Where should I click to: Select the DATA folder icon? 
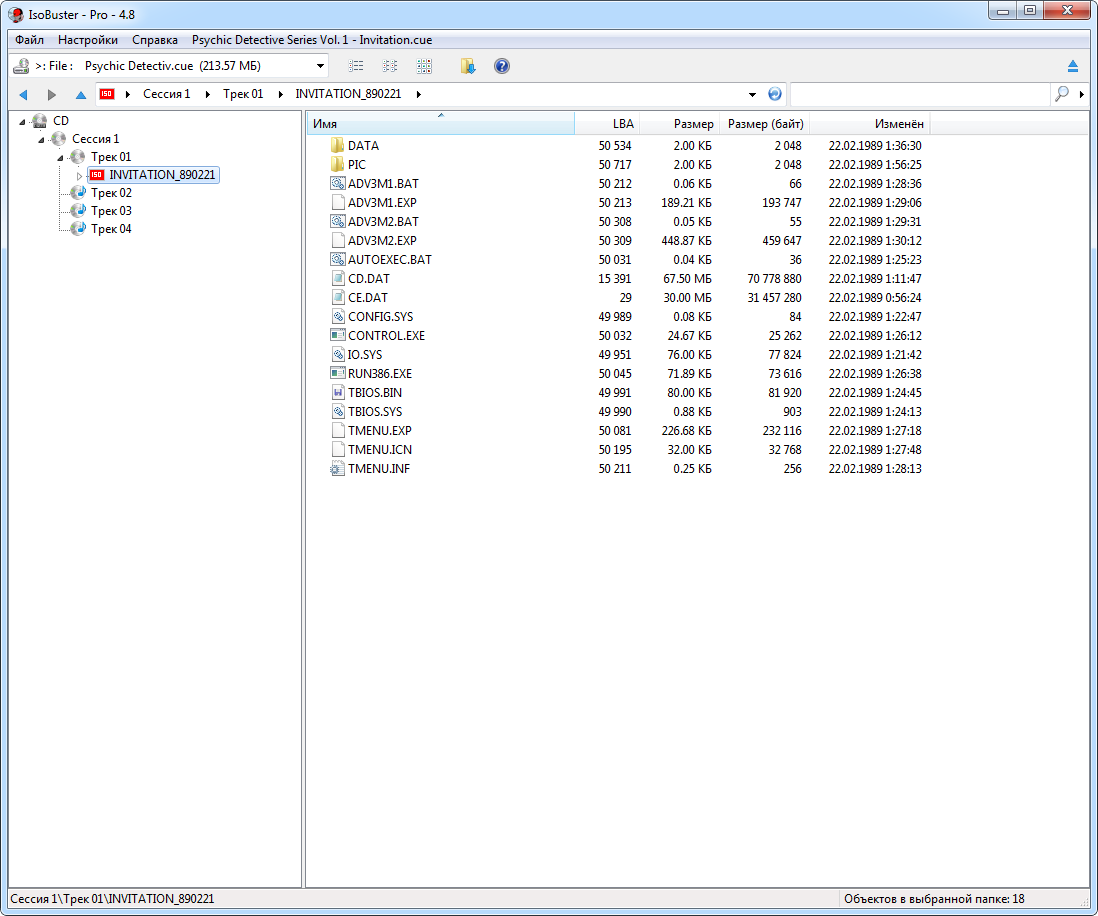pos(338,145)
